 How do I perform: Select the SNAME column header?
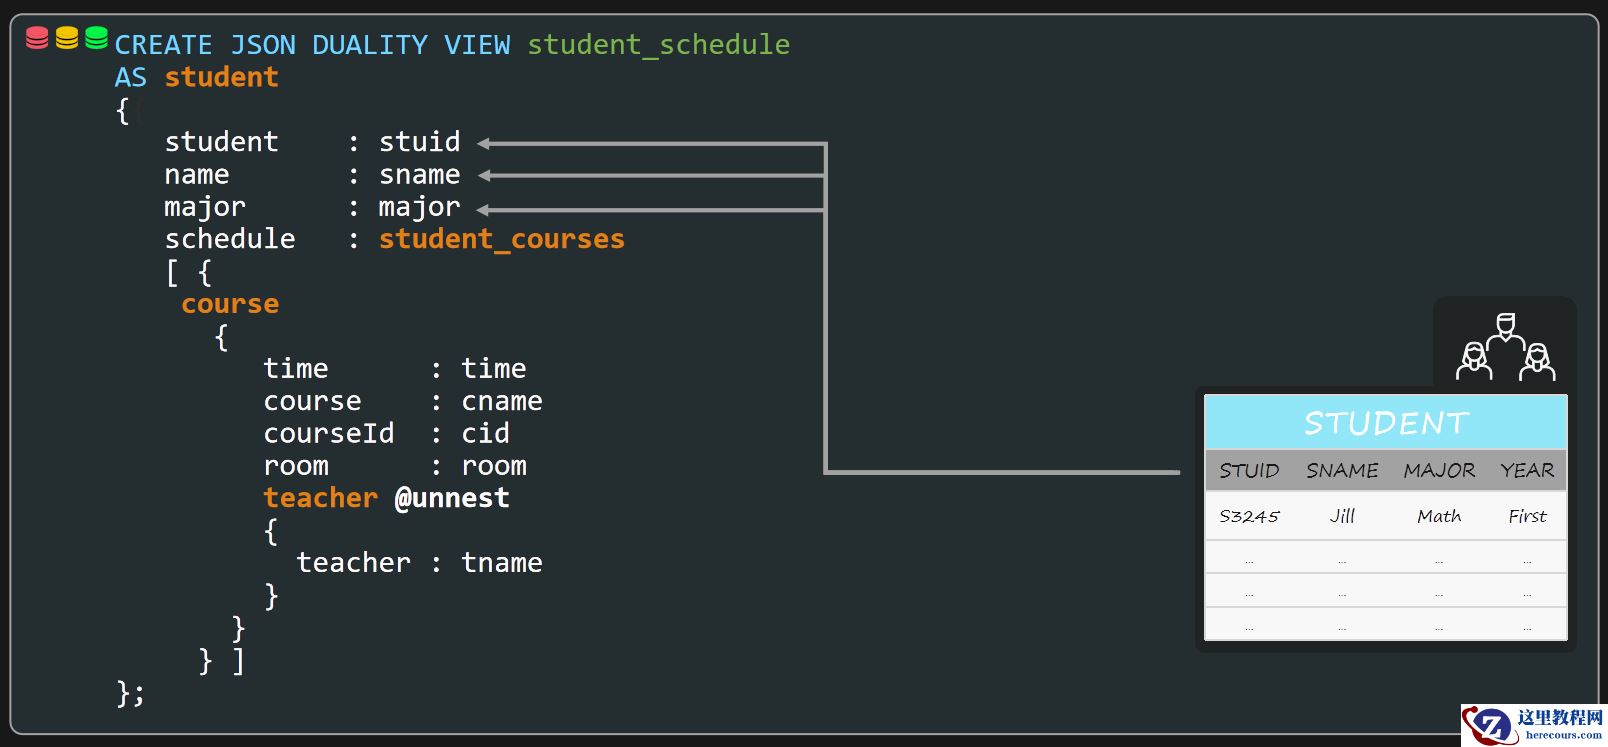pos(1342,471)
